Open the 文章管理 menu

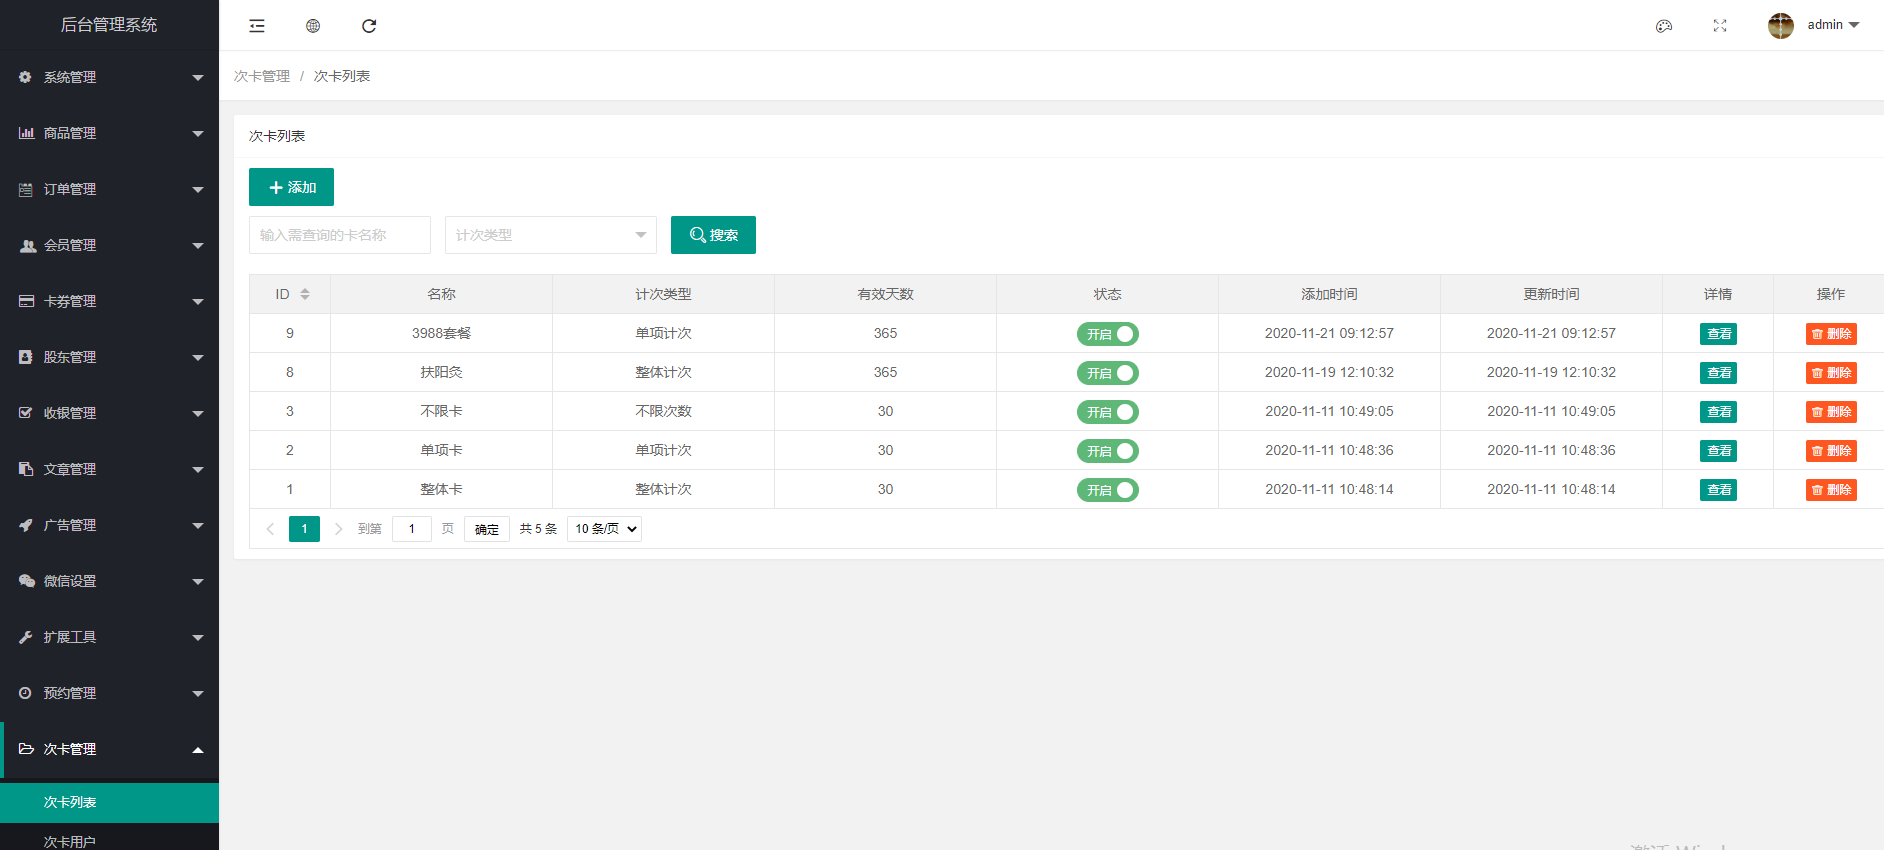(x=109, y=469)
